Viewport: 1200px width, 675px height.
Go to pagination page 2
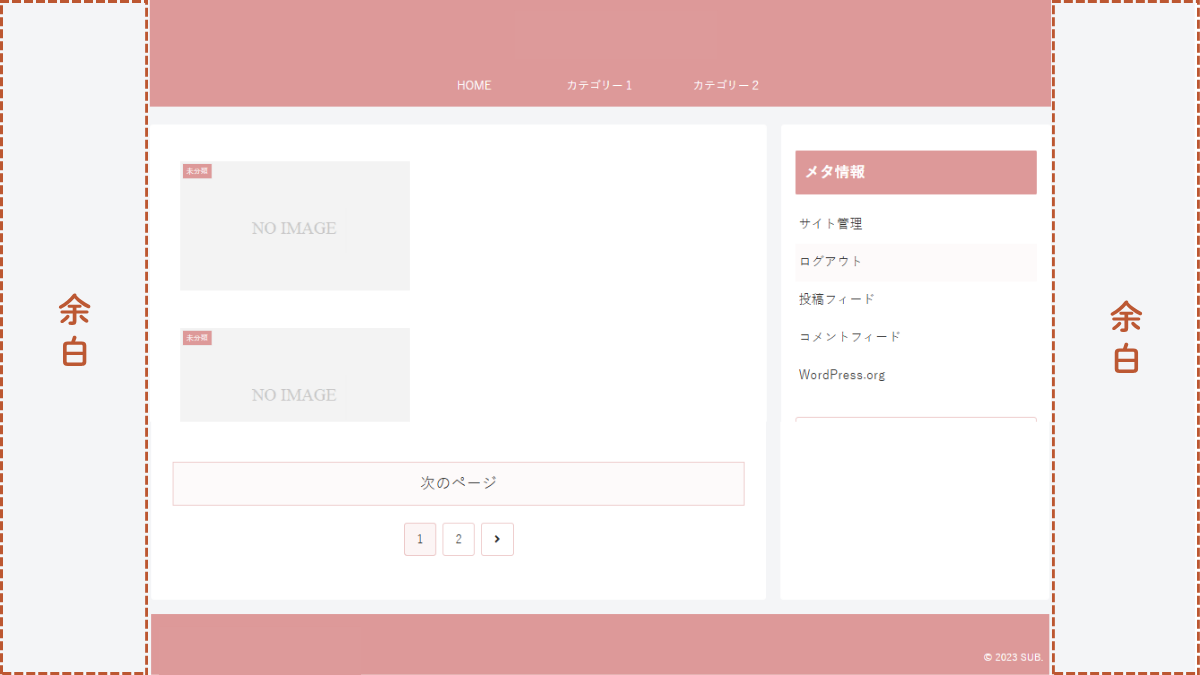click(x=458, y=539)
